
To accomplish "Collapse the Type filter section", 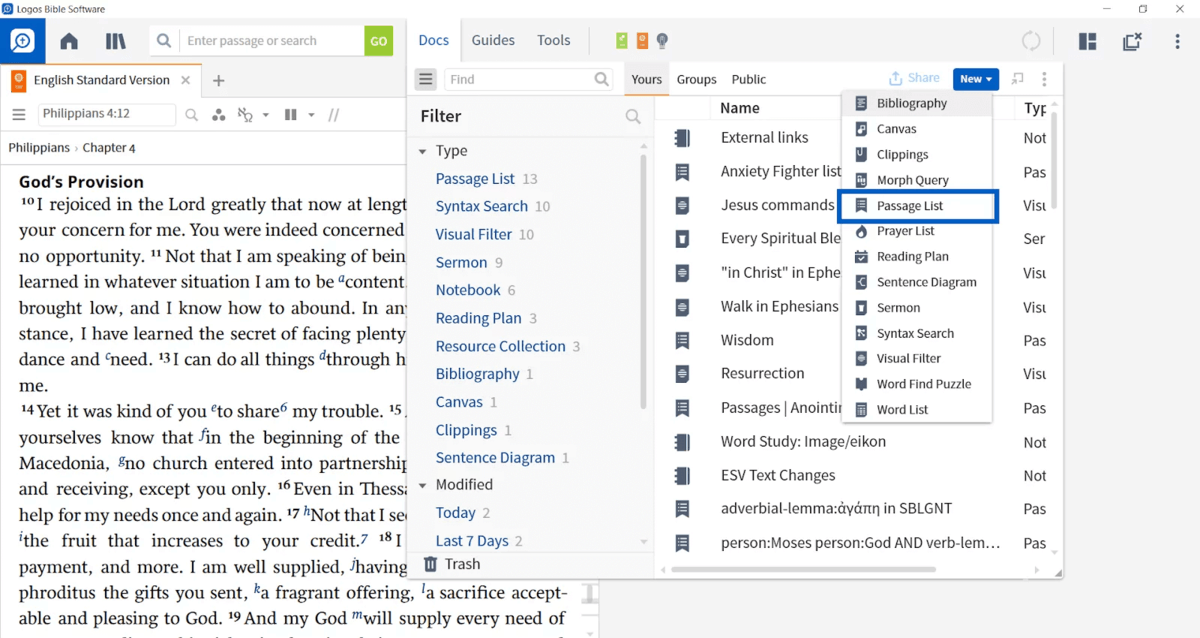I will click(x=423, y=151).
